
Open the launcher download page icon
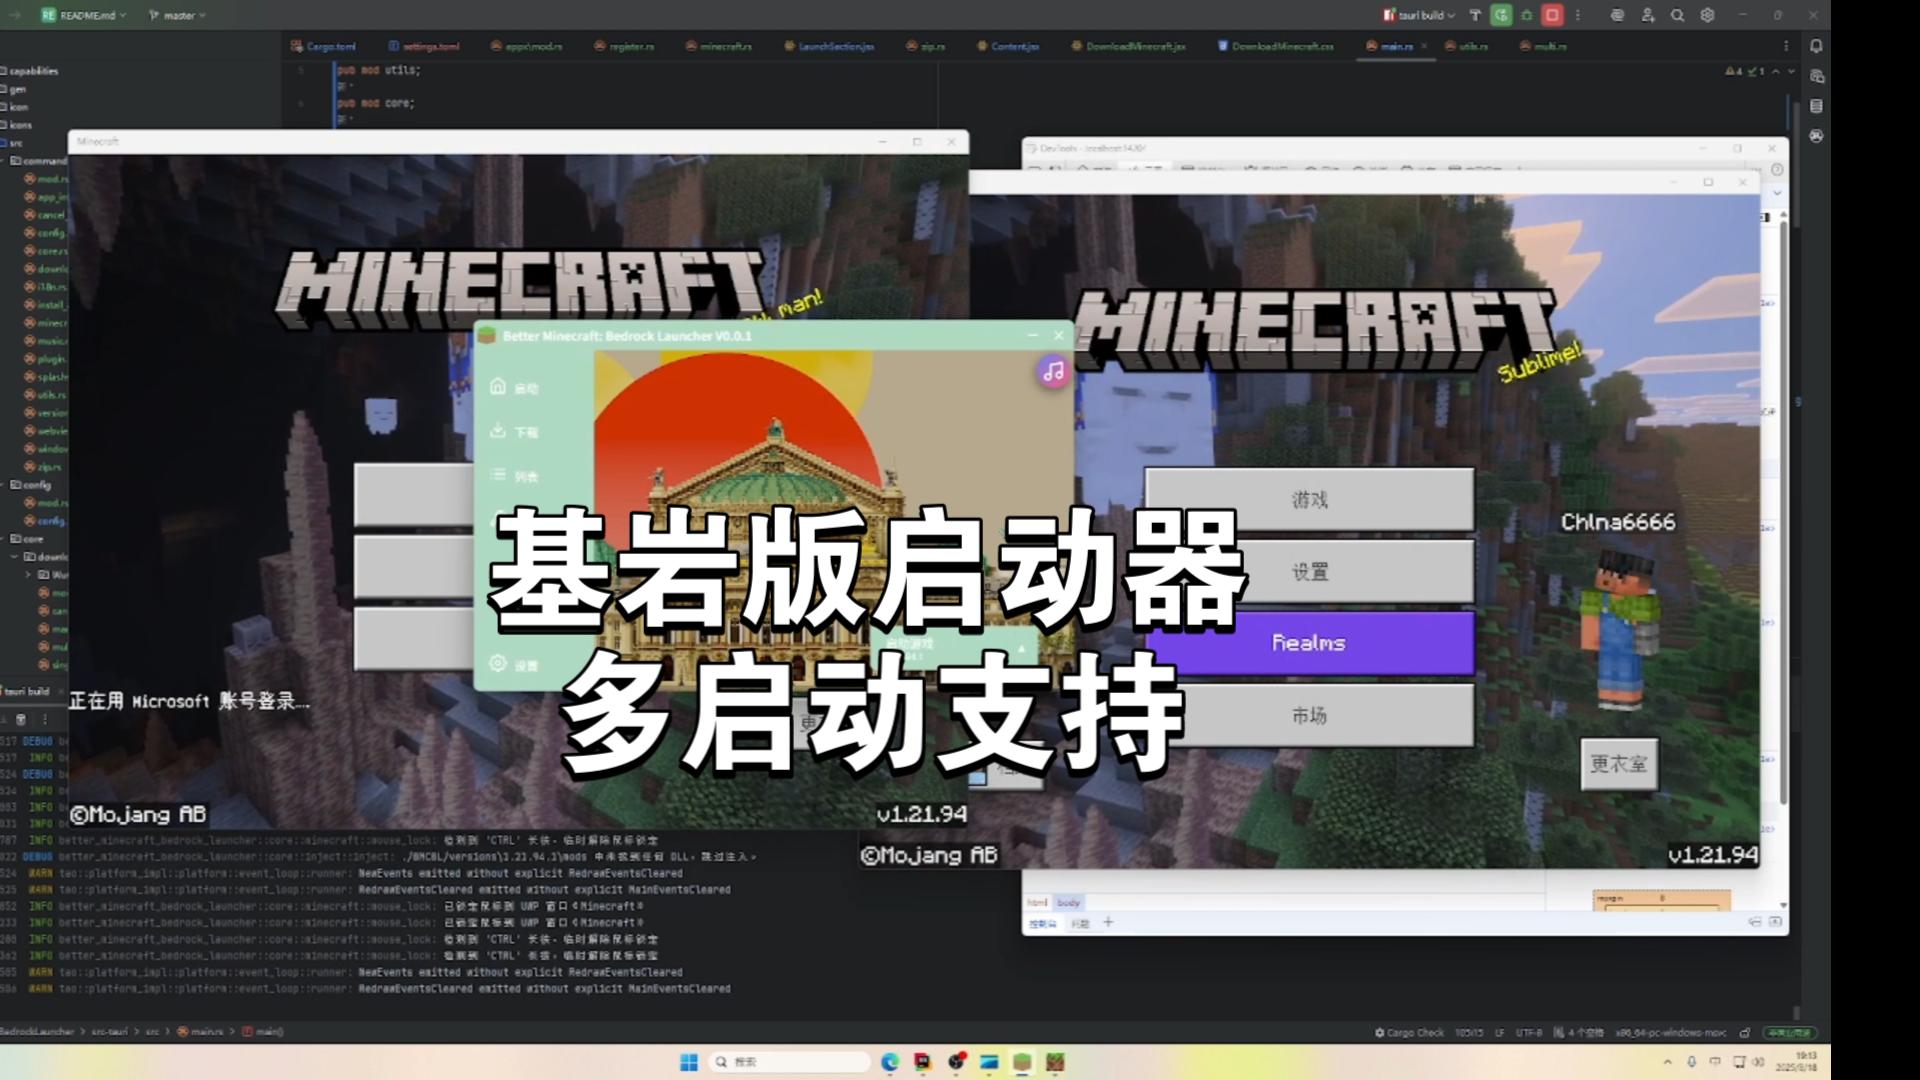coord(498,430)
